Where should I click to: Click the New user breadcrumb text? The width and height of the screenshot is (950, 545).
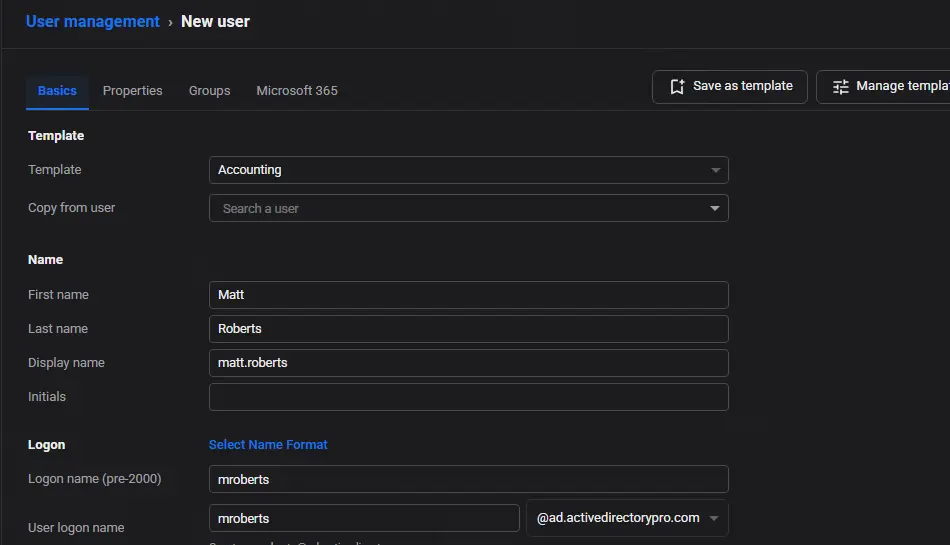click(215, 22)
